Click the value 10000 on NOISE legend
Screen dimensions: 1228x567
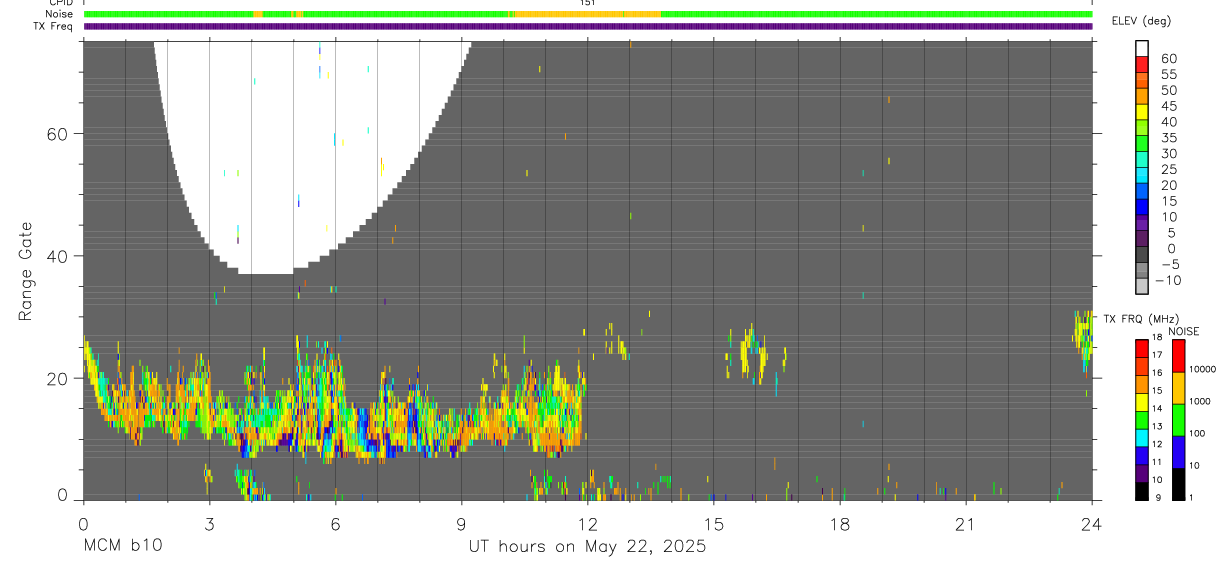coord(1202,370)
